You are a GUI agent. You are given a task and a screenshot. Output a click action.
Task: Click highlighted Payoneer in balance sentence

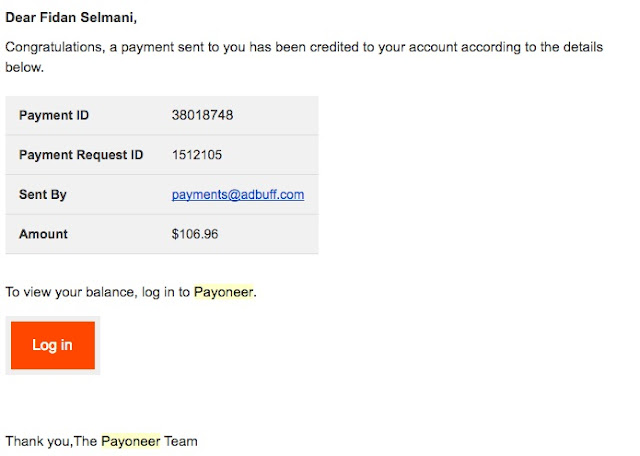point(223,293)
